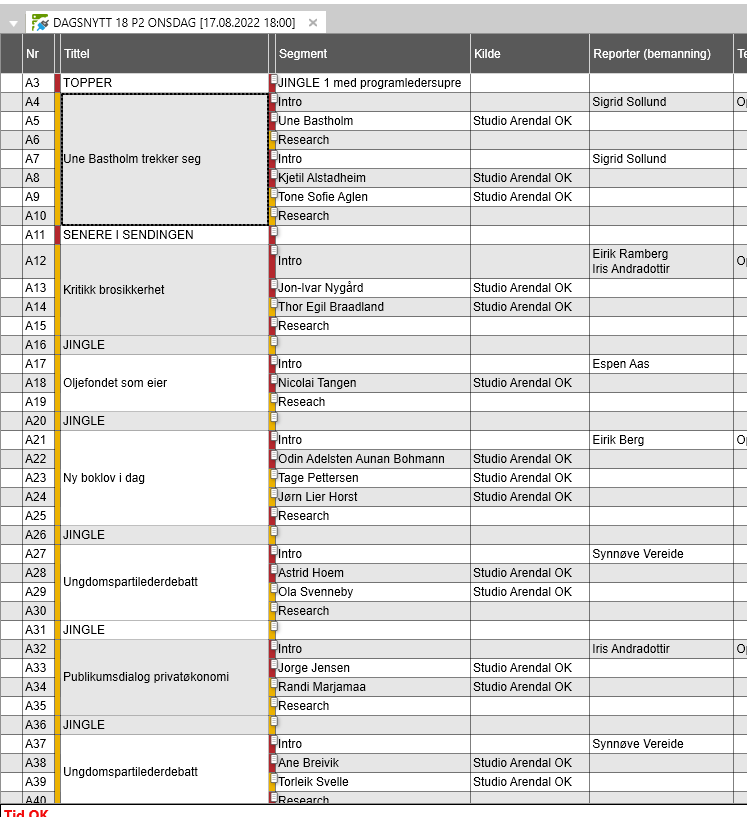The height and width of the screenshot is (817, 747).
Task: Click the note icon in row A26 segment
Action: pos(273,531)
